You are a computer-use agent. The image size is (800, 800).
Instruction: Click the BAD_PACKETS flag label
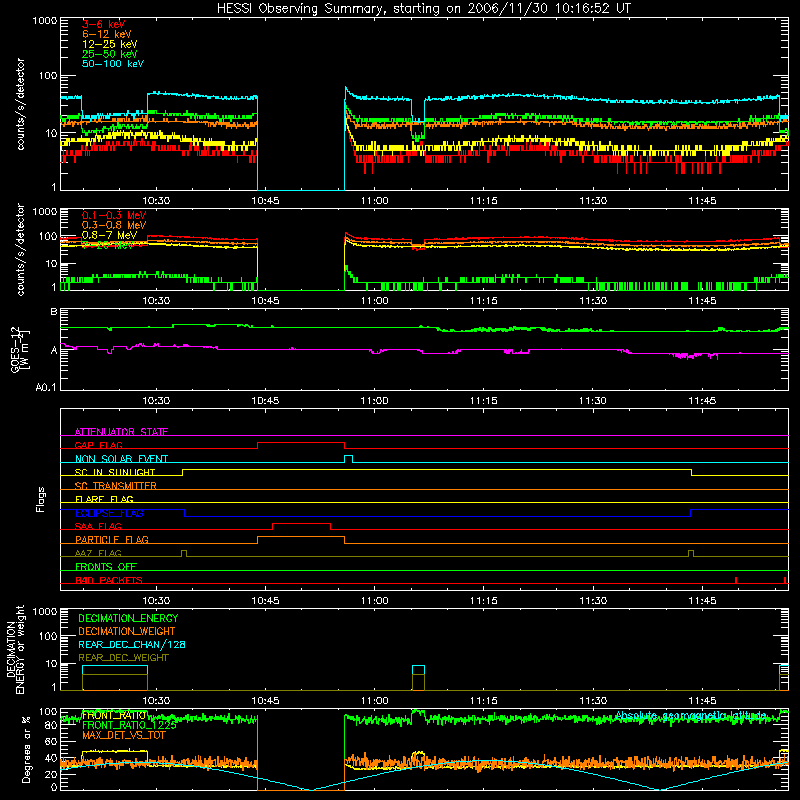pyautogui.click(x=109, y=580)
